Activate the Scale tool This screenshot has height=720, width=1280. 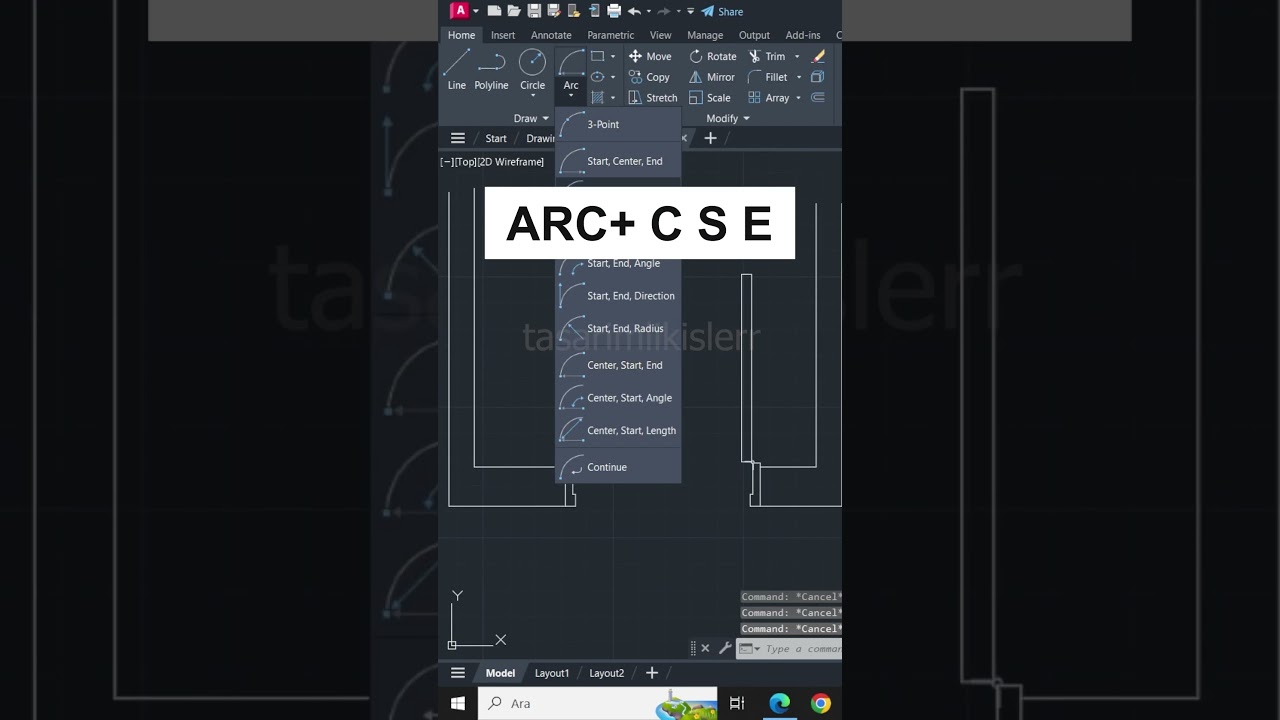[710, 98]
